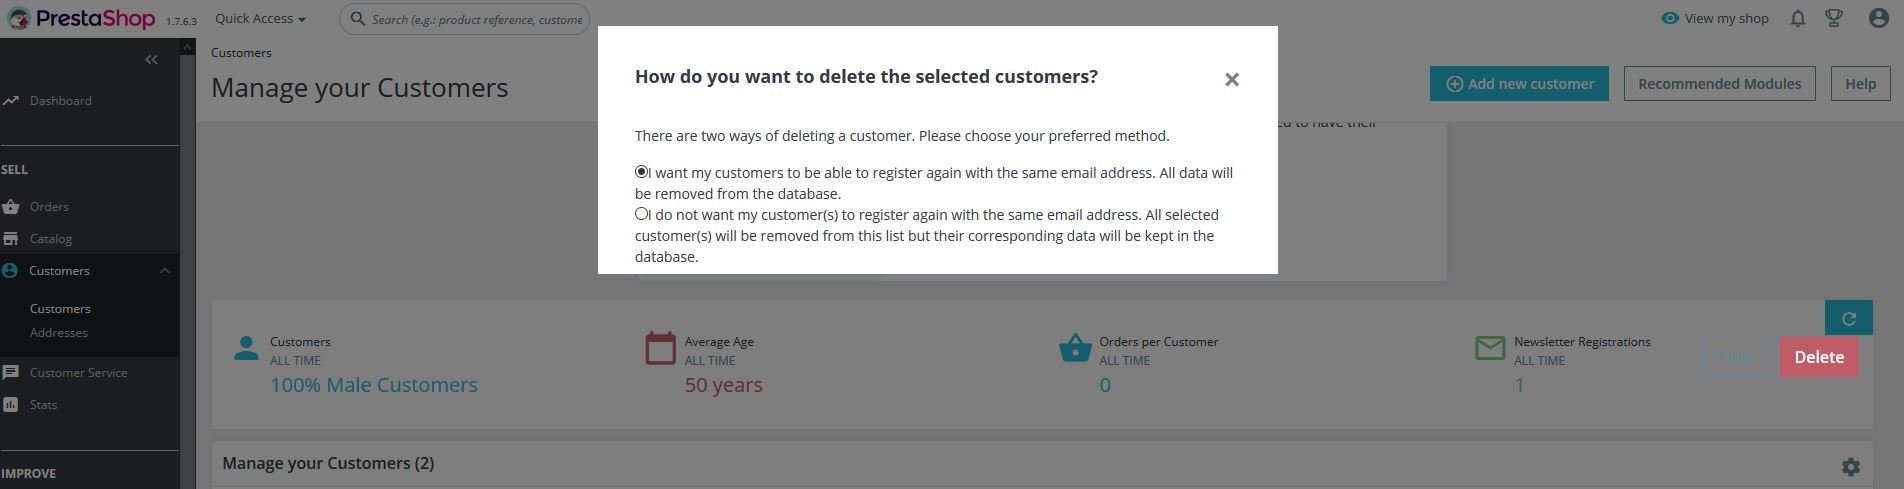Click the notifications bell icon
The height and width of the screenshot is (489, 1904).
(x=1797, y=18)
